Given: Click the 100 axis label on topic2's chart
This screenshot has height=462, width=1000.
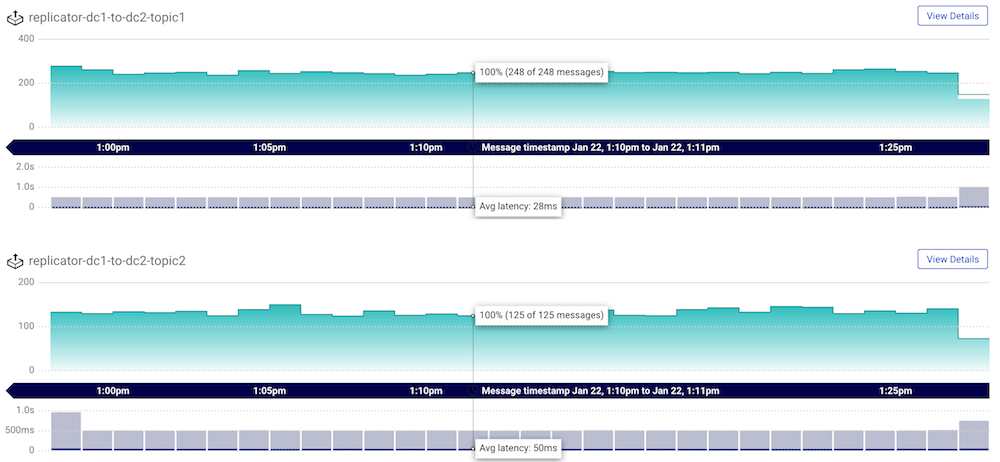Looking at the screenshot, I should 27,326.
